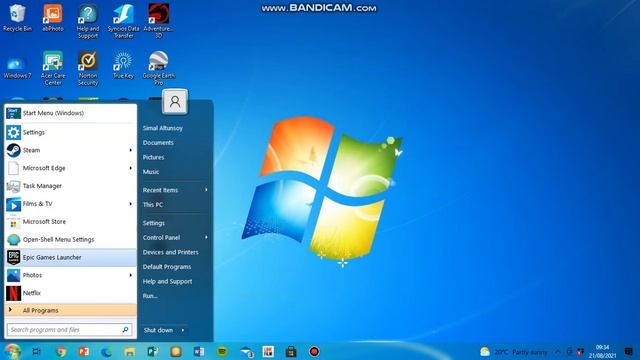Expand the Steam submenu arrow
The image size is (640, 360).
(131, 150)
